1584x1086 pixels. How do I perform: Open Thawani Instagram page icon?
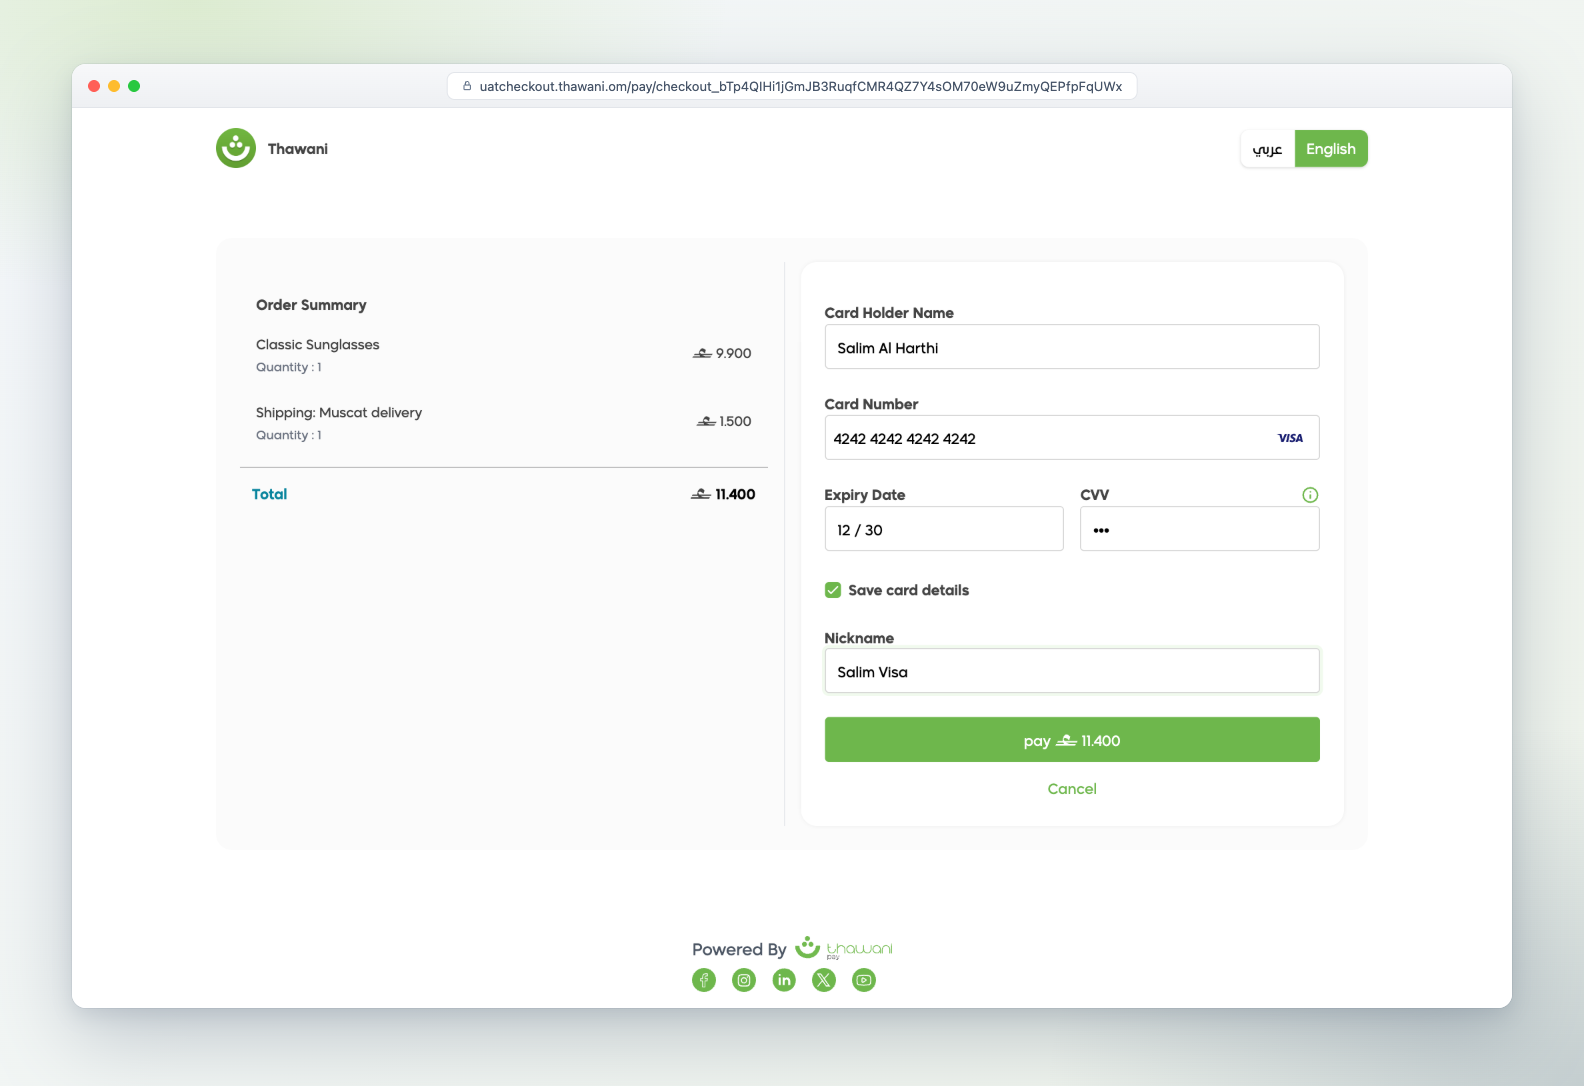(x=744, y=980)
